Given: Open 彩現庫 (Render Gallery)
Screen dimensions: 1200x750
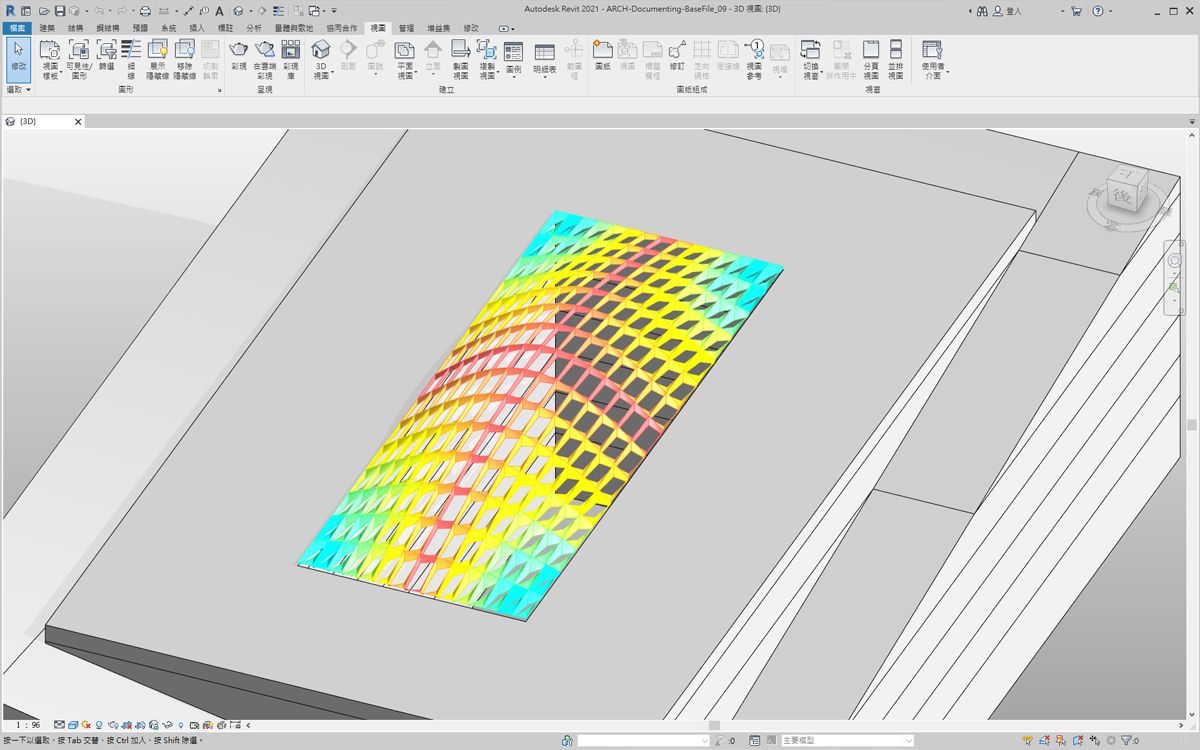Looking at the screenshot, I should coord(290,60).
